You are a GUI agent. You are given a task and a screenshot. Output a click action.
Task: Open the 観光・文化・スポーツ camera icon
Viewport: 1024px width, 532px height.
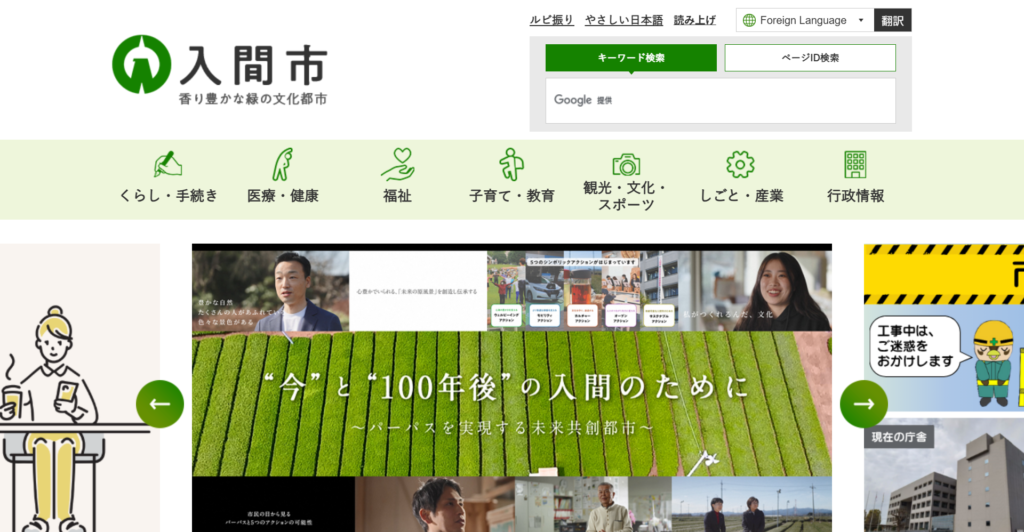(x=626, y=164)
